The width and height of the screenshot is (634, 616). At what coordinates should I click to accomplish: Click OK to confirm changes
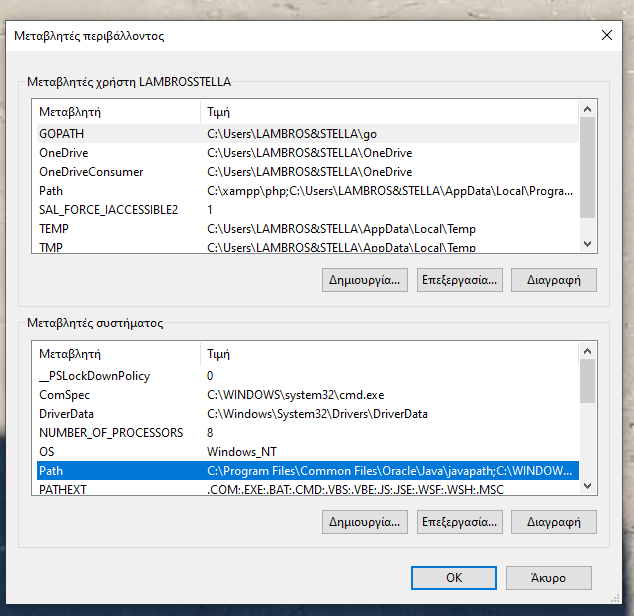tap(453, 577)
